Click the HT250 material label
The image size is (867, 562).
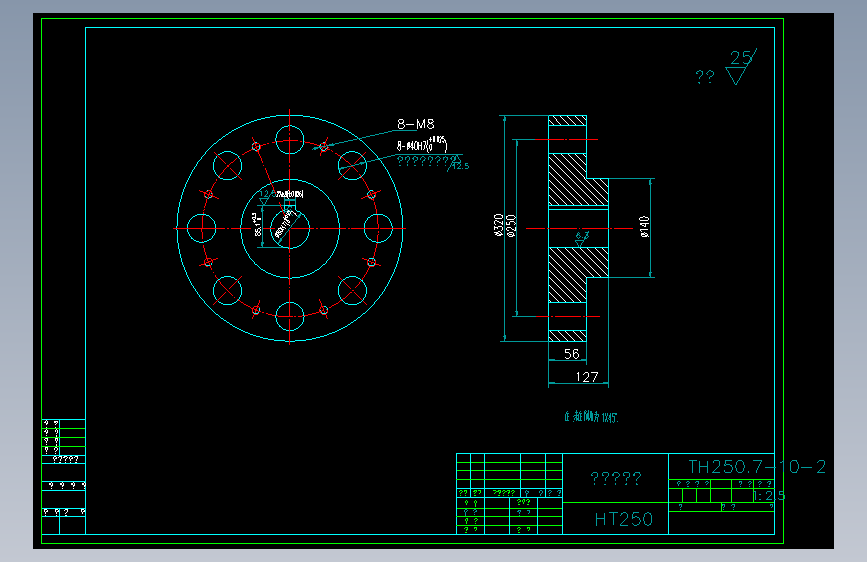click(624, 519)
